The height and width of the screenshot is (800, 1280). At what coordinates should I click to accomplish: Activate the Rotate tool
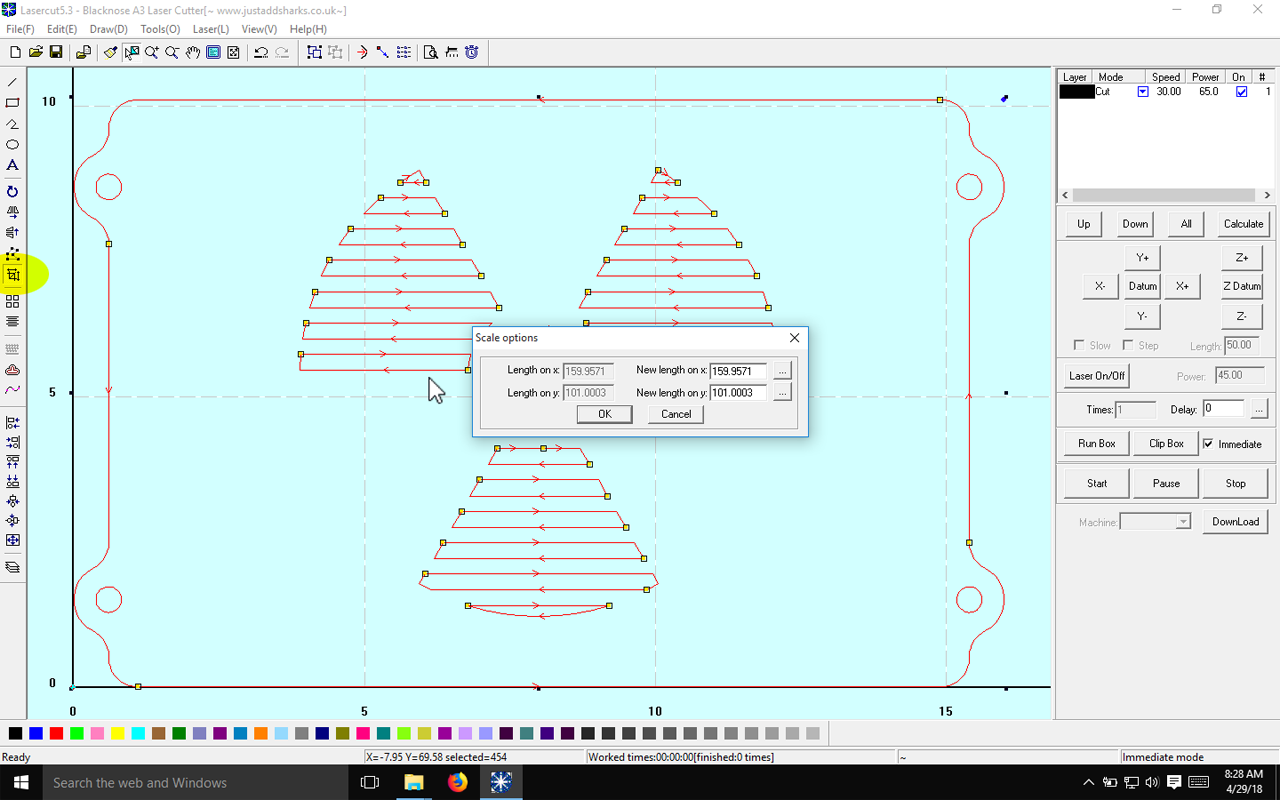[12, 190]
